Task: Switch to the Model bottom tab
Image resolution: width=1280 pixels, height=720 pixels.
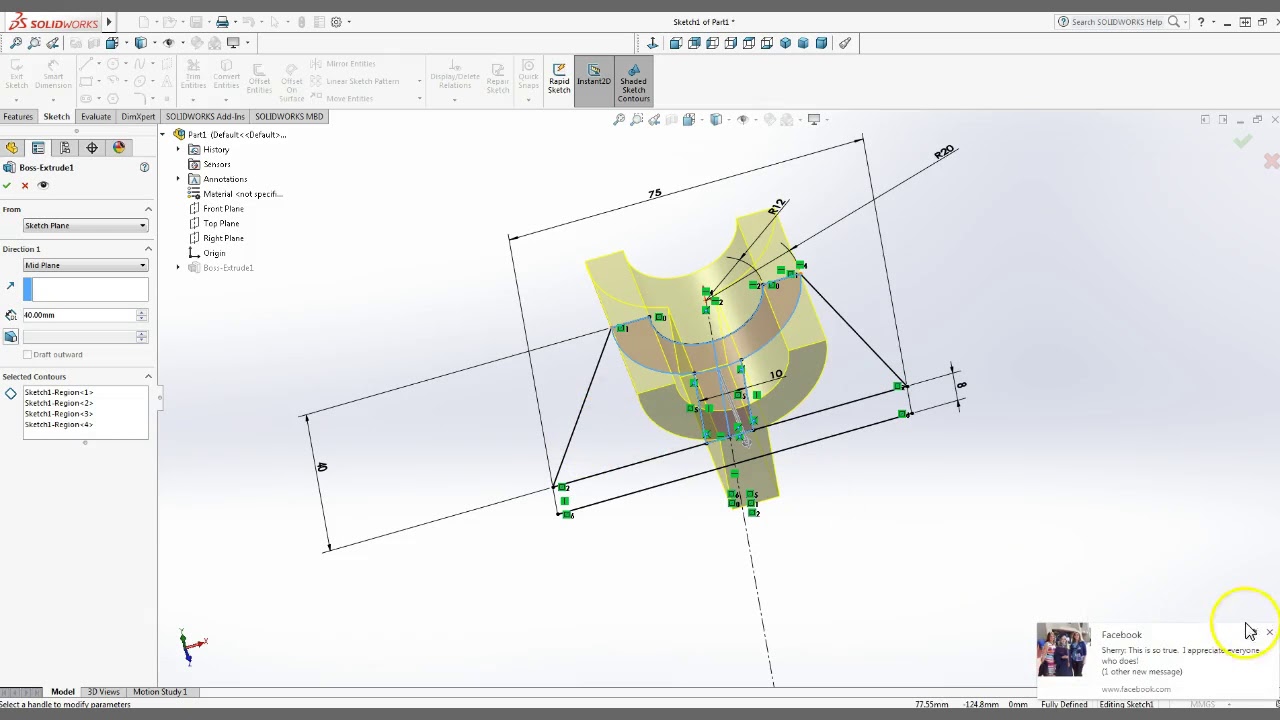Action: (x=63, y=692)
